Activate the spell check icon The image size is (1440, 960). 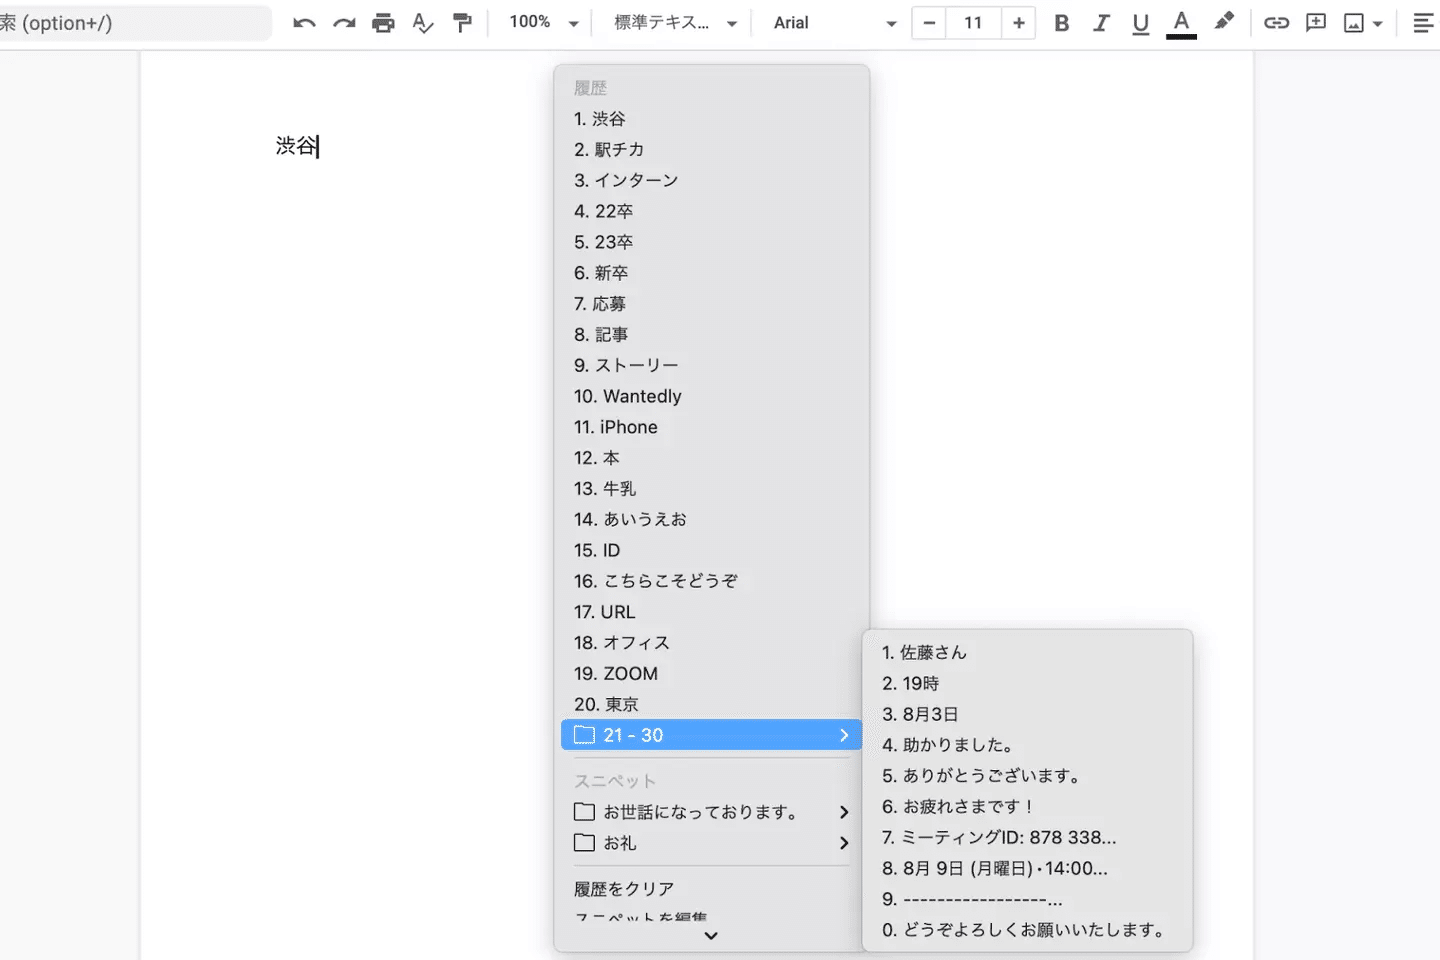coord(423,23)
